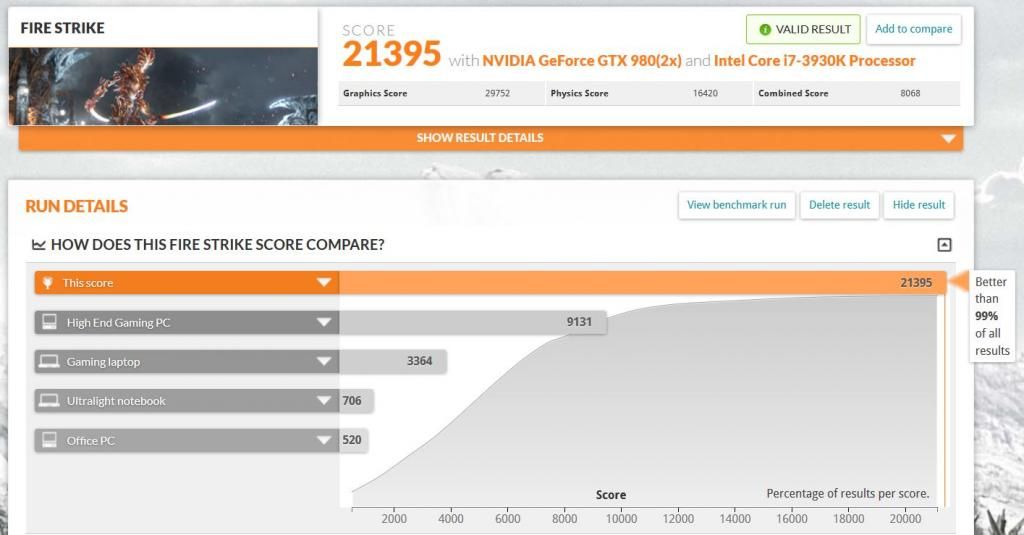Click the laptop icon for Gaming laptop
Viewport: 1024px width, 535px height.
49,361
